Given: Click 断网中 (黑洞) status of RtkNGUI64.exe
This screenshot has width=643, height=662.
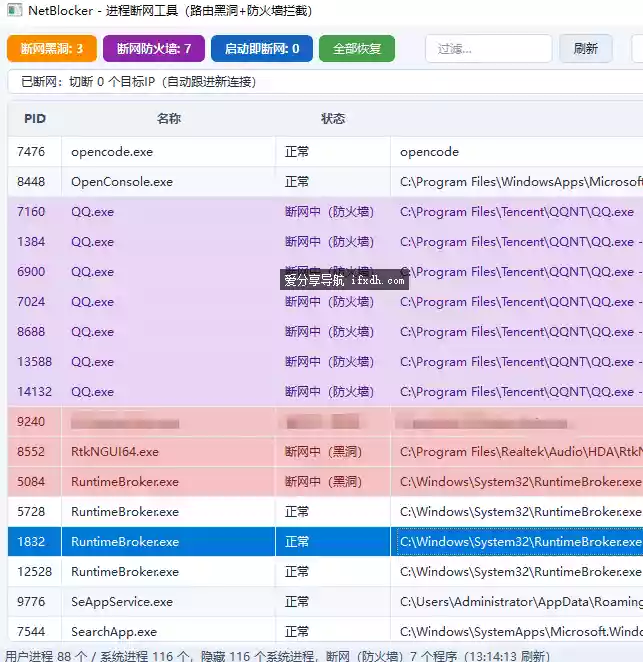Looking at the screenshot, I should click(x=323, y=451).
